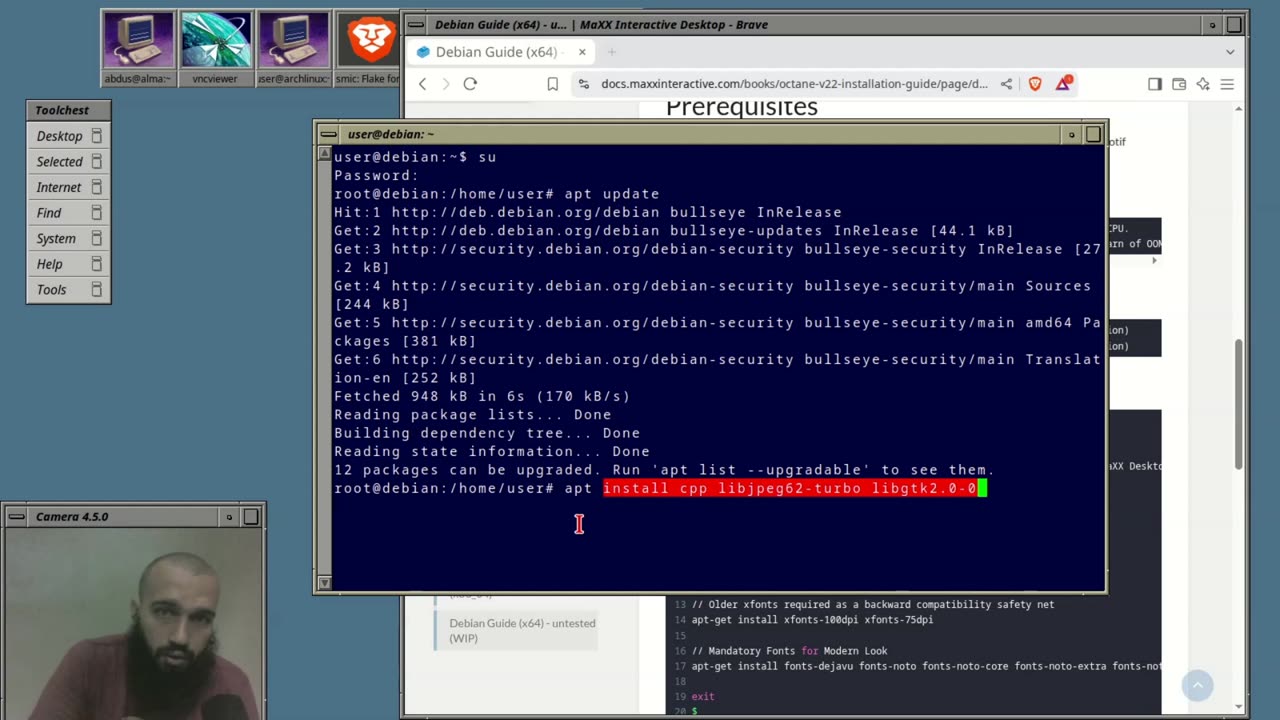1280x720 pixels.
Task: Click the 'apt-get install xfonts-100dpi xfonts-75dpi' line
Action: pyautogui.click(x=812, y=620)
